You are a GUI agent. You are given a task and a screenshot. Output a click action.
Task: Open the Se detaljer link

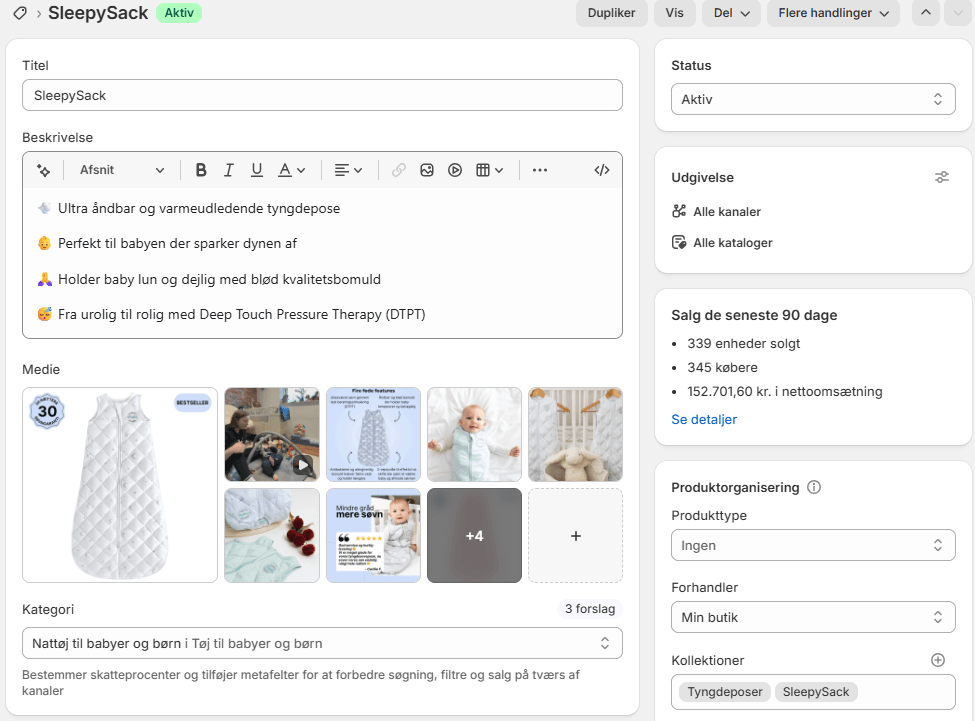click(x=704, y=420)
